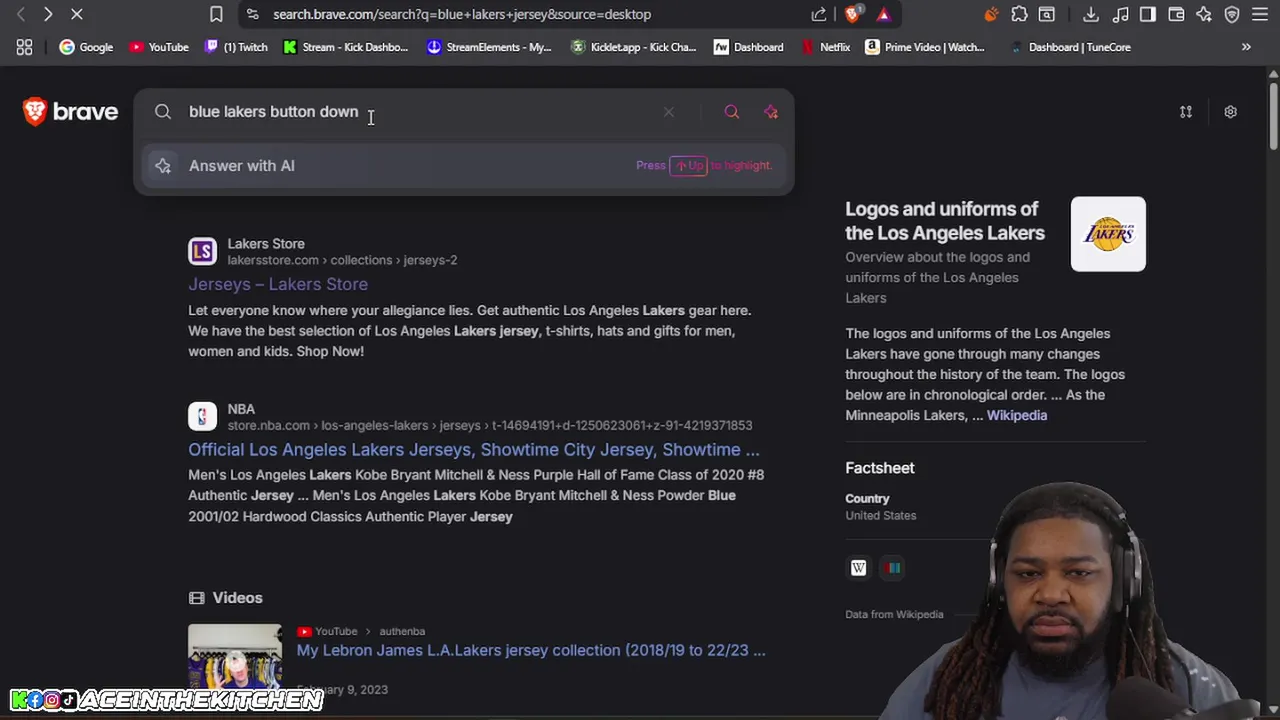
Task: Open Brave Search settings gear
Action: pyautogui.click(x=1231, y=112)
